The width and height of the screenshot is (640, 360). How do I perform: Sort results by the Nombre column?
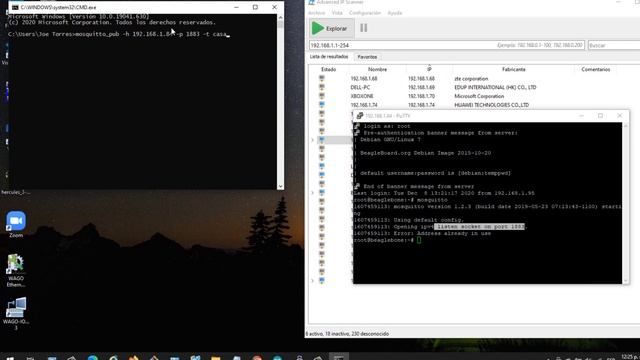pos(377,69)
